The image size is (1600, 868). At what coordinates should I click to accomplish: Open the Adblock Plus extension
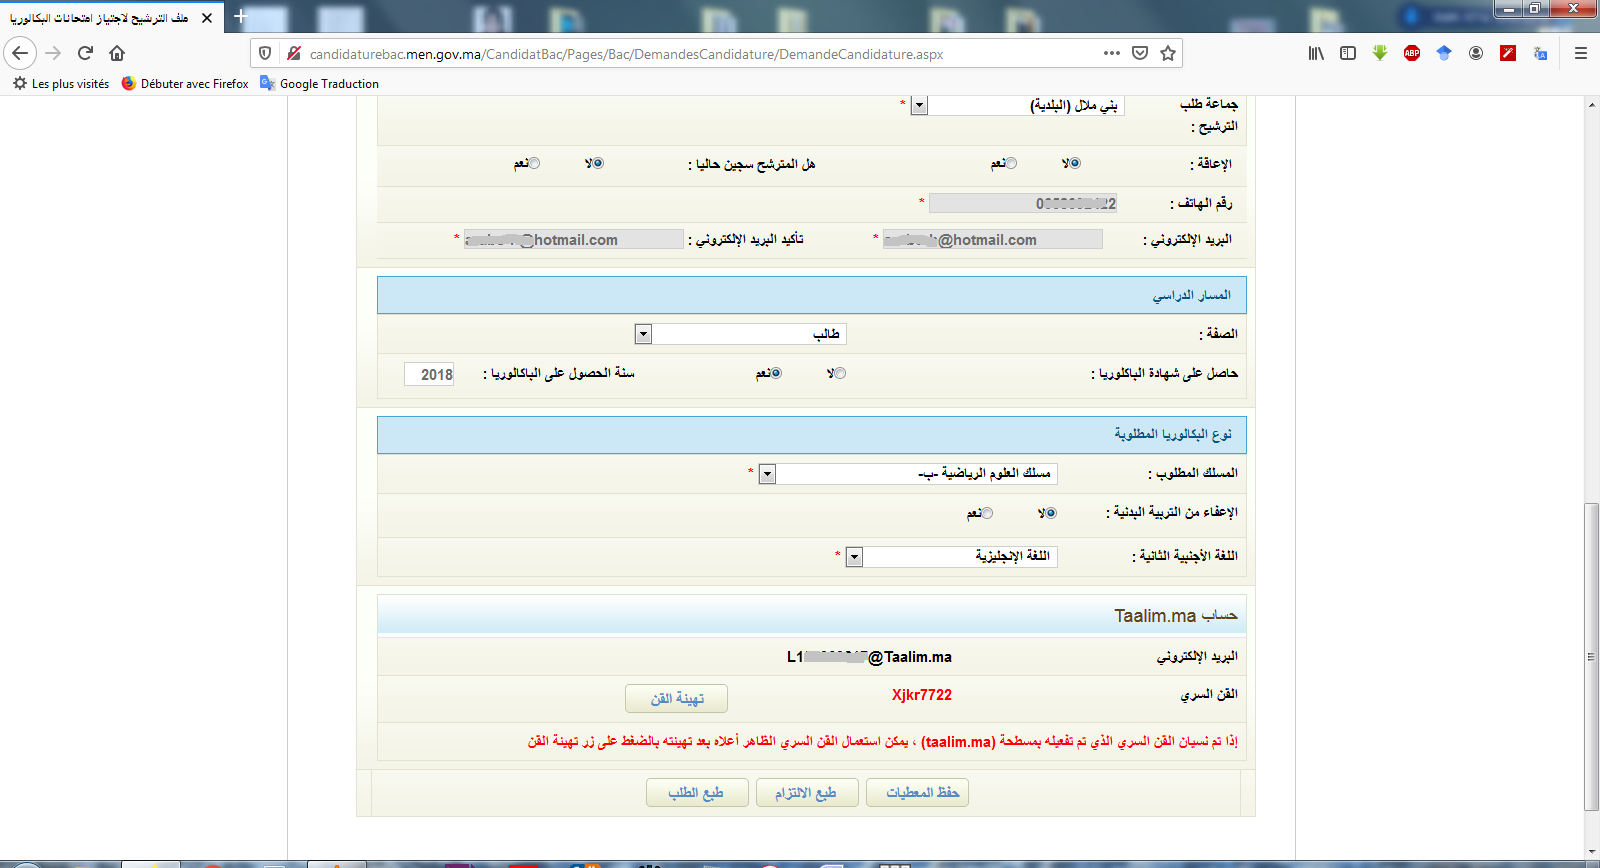[x=1412, y=53]
